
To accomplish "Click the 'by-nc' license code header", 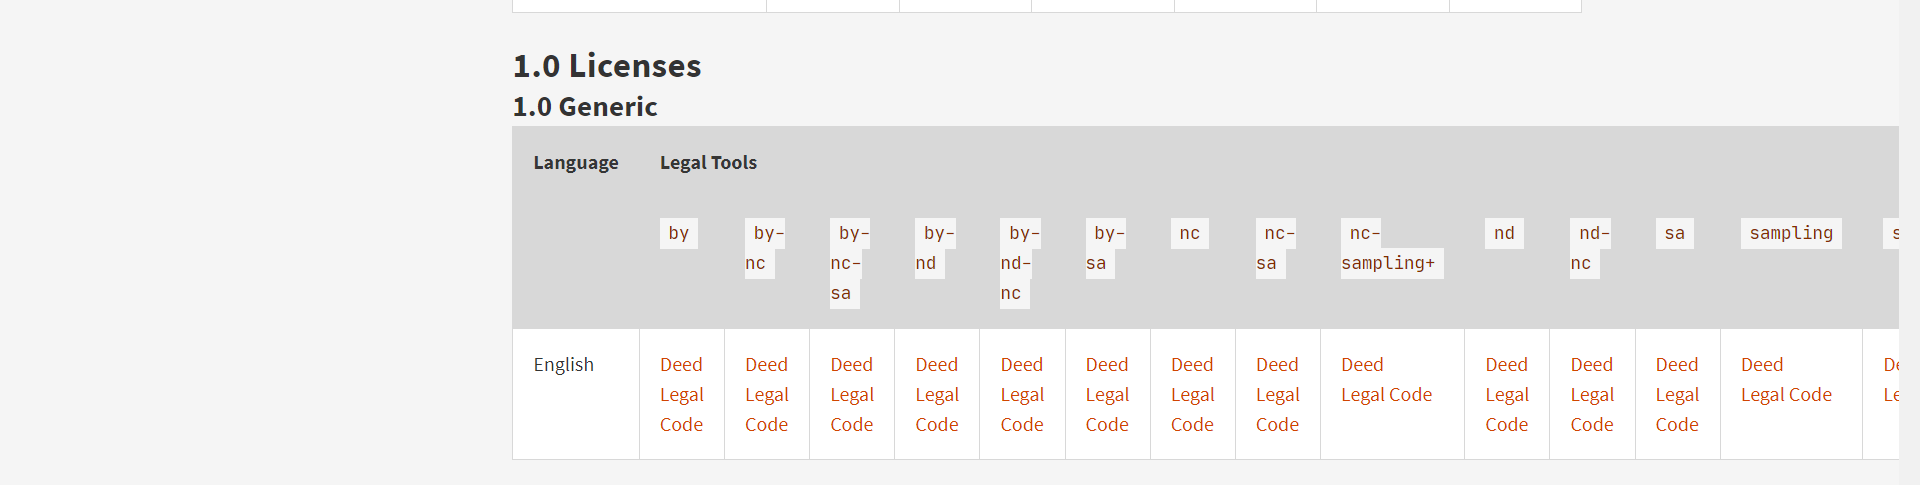I will tap(765, 248).
